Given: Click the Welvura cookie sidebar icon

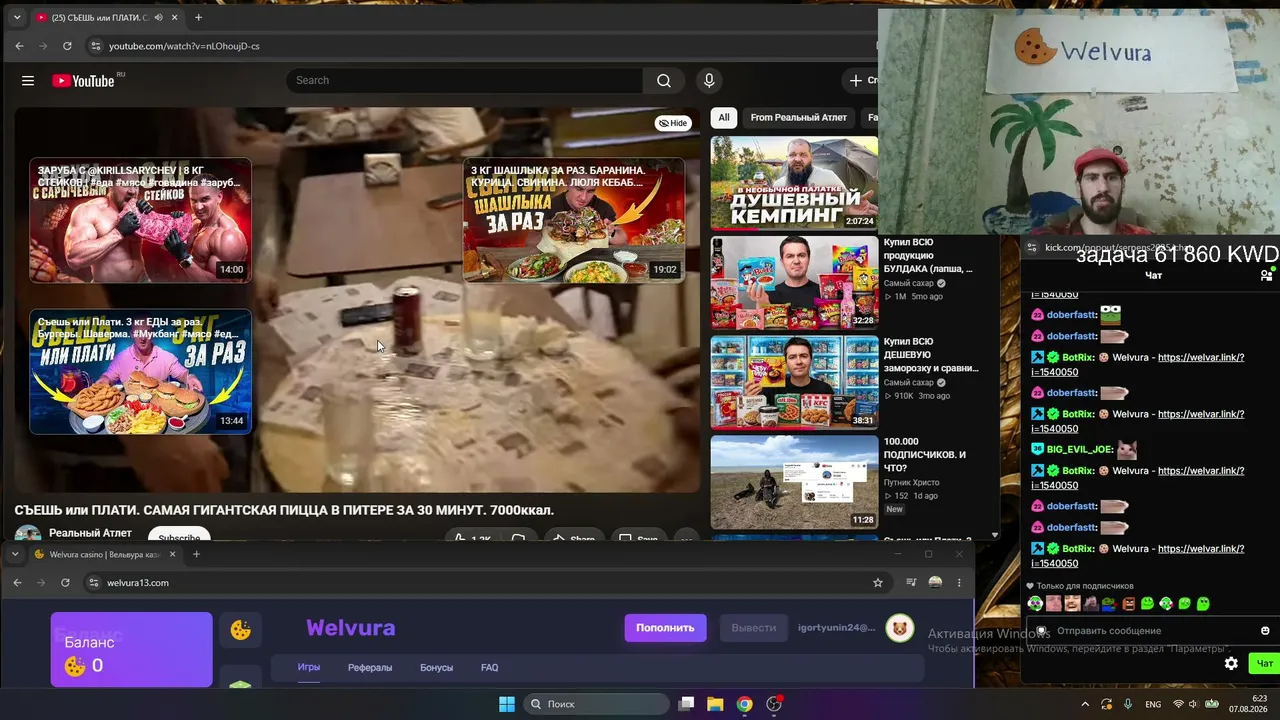Looking at the screenshot, I should click(x=241, y=630).
